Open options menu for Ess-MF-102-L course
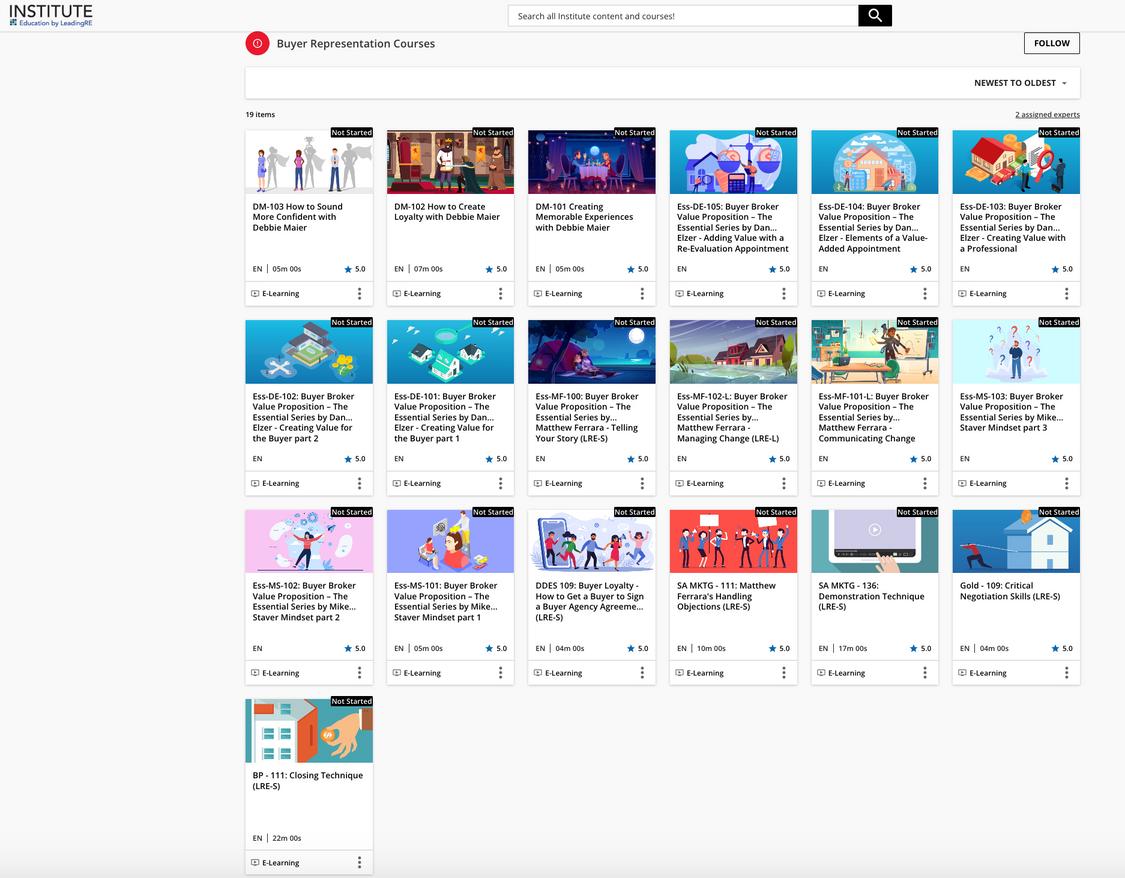The height and width of the screenshot is (878, 1125). point(783,483)
